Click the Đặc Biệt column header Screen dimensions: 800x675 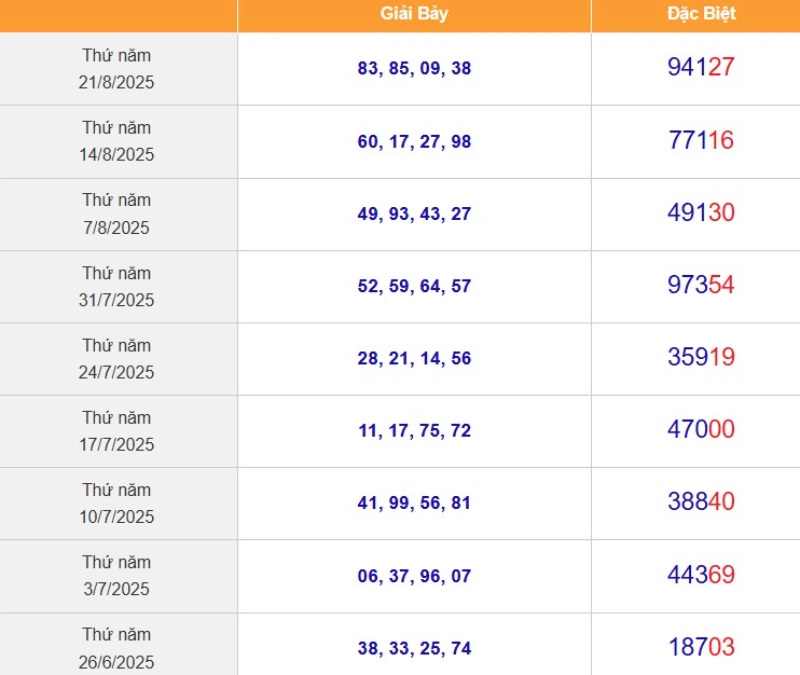[701, 14]
